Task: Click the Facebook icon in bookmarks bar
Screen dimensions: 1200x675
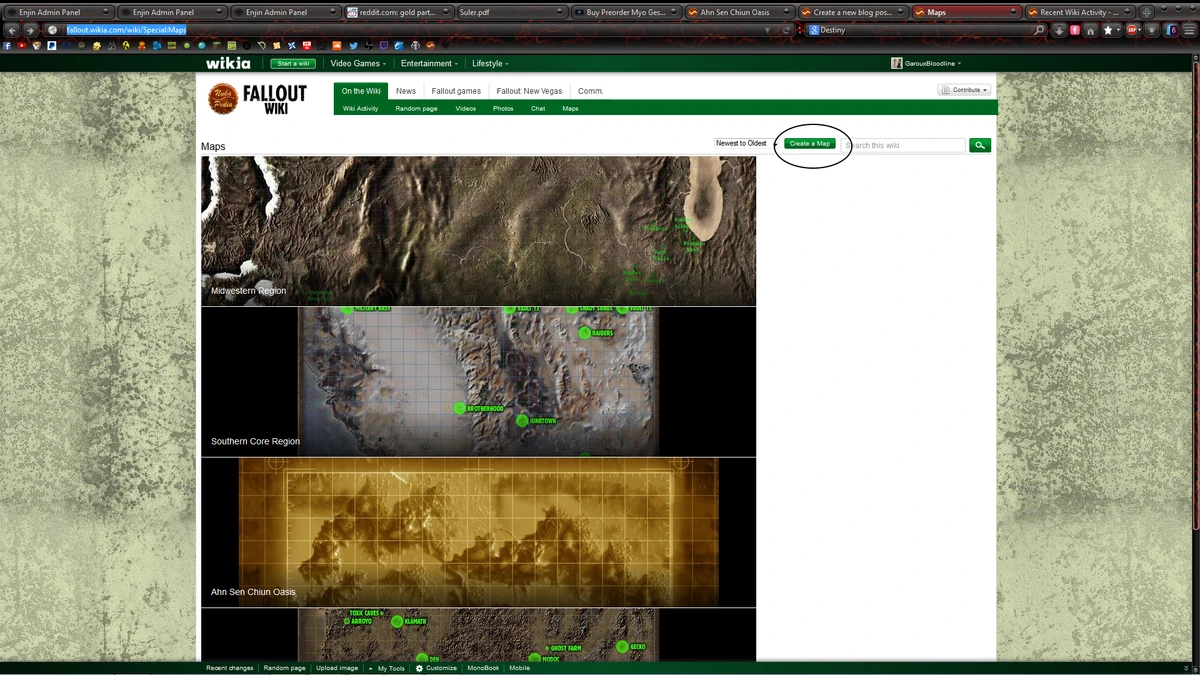Action: 6,45
